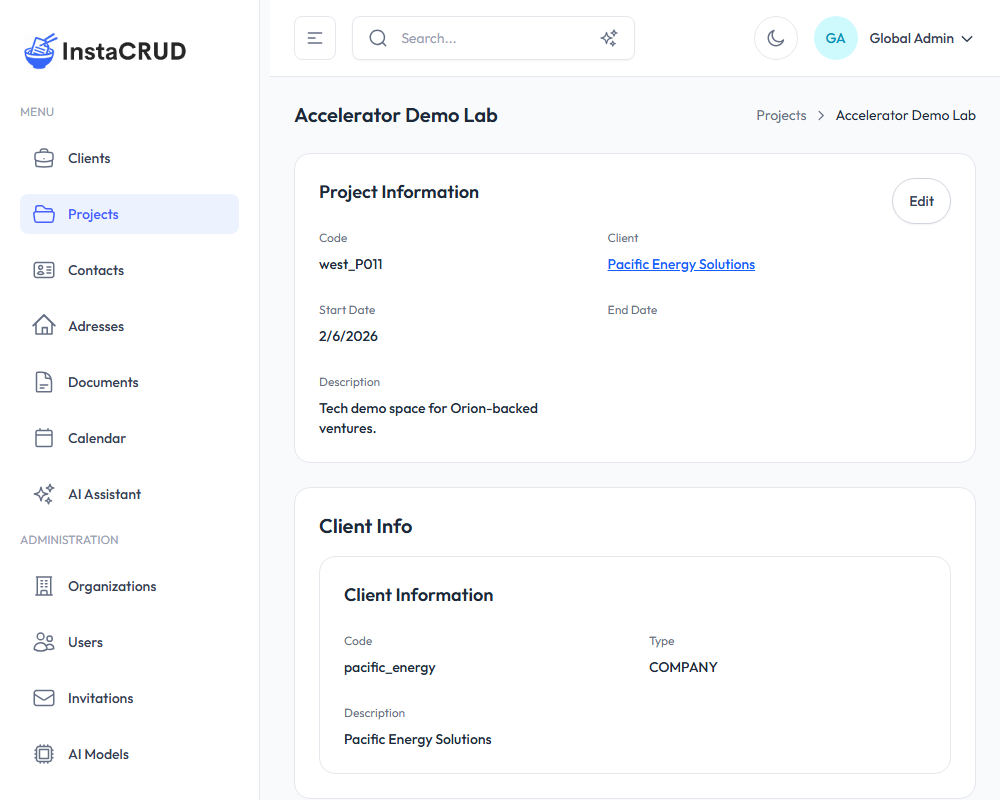Click the AI sparkle icon in search bar

(609, 38)
